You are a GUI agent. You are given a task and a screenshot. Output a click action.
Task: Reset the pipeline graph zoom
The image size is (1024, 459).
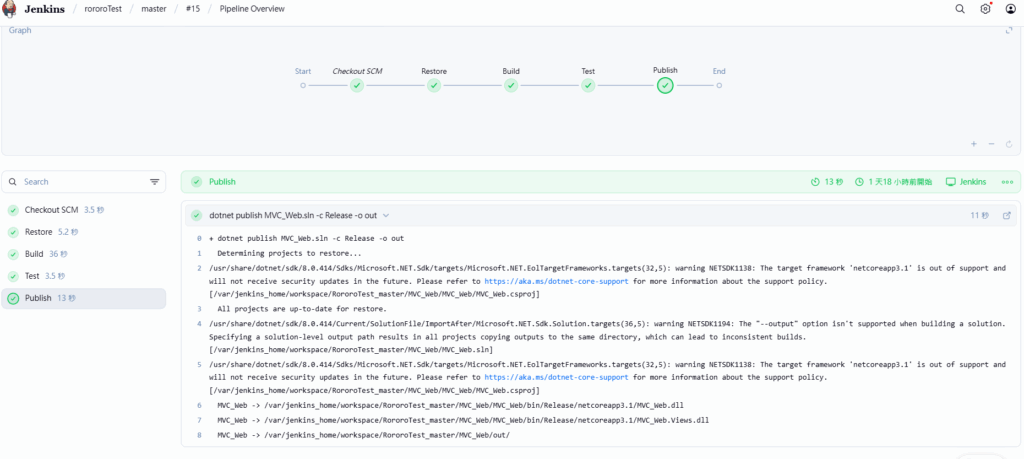pos(1008,144)
